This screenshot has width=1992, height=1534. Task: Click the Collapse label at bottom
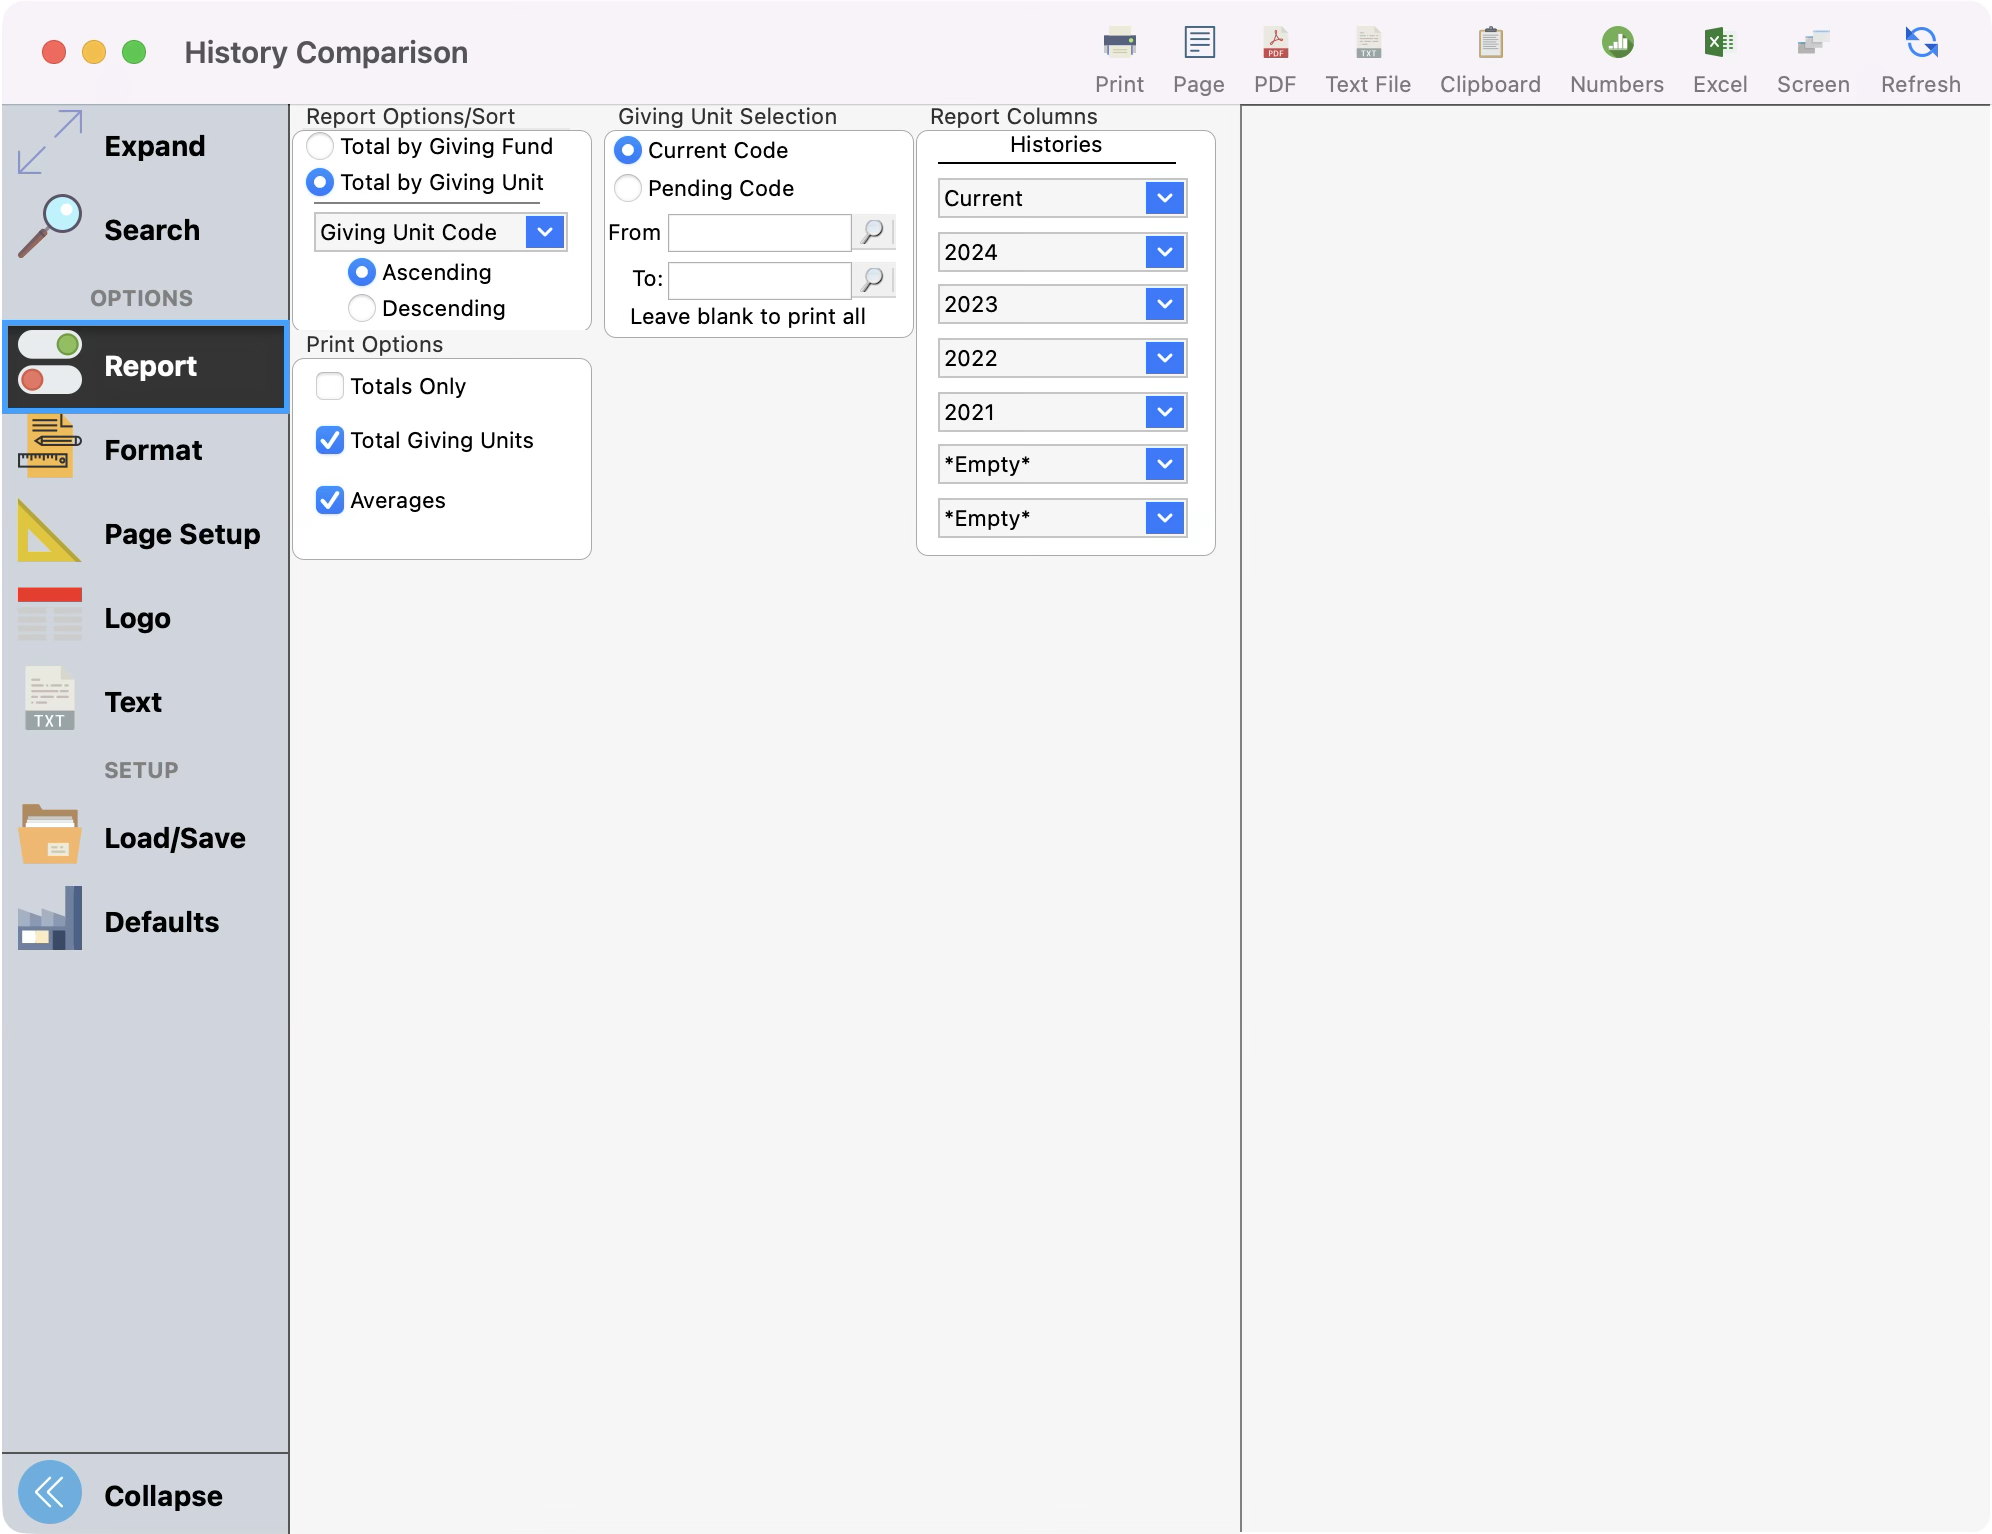[x=163, y=1496]
